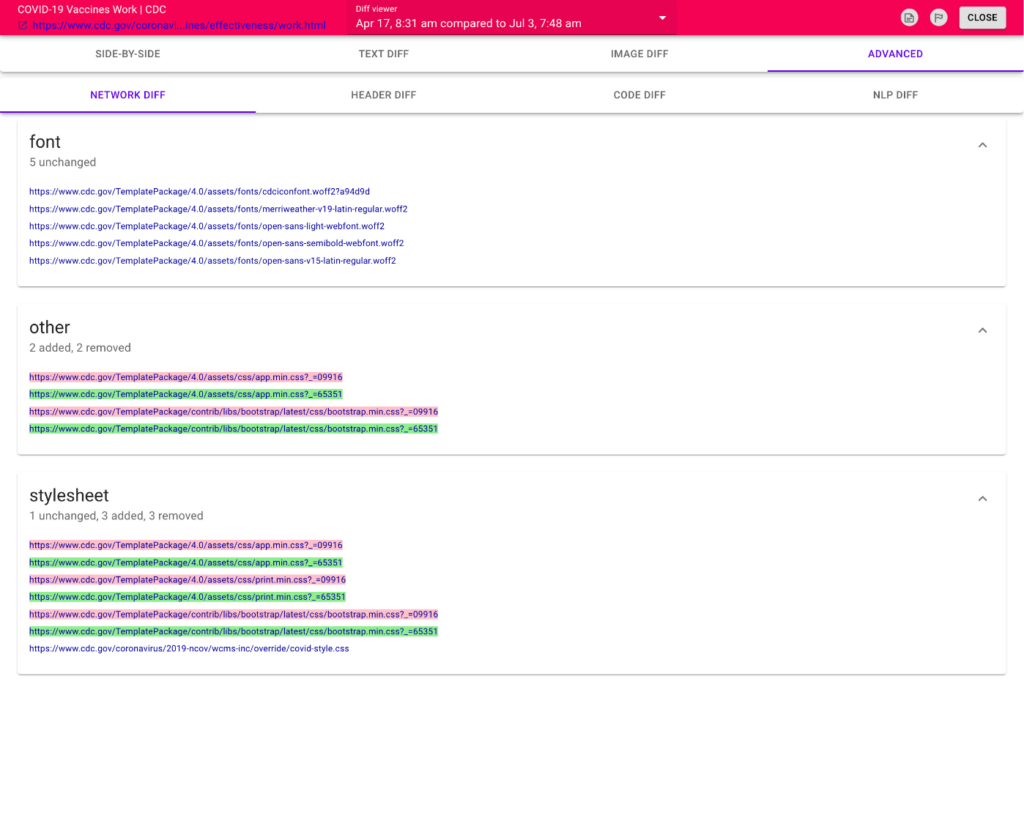
Task: Select the NETWORK DIFF sub-tab
Action: [128, 95]
